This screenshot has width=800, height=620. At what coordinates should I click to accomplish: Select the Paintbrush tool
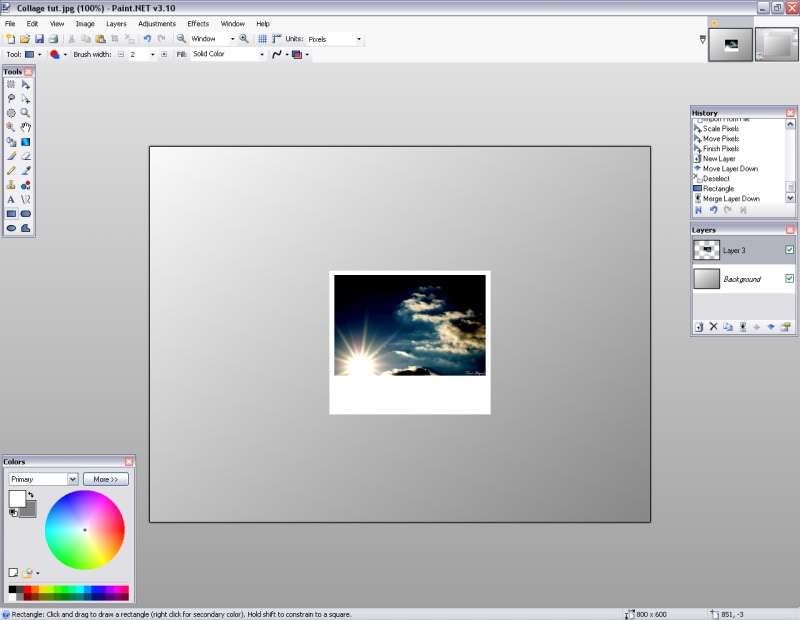[11, 156]
